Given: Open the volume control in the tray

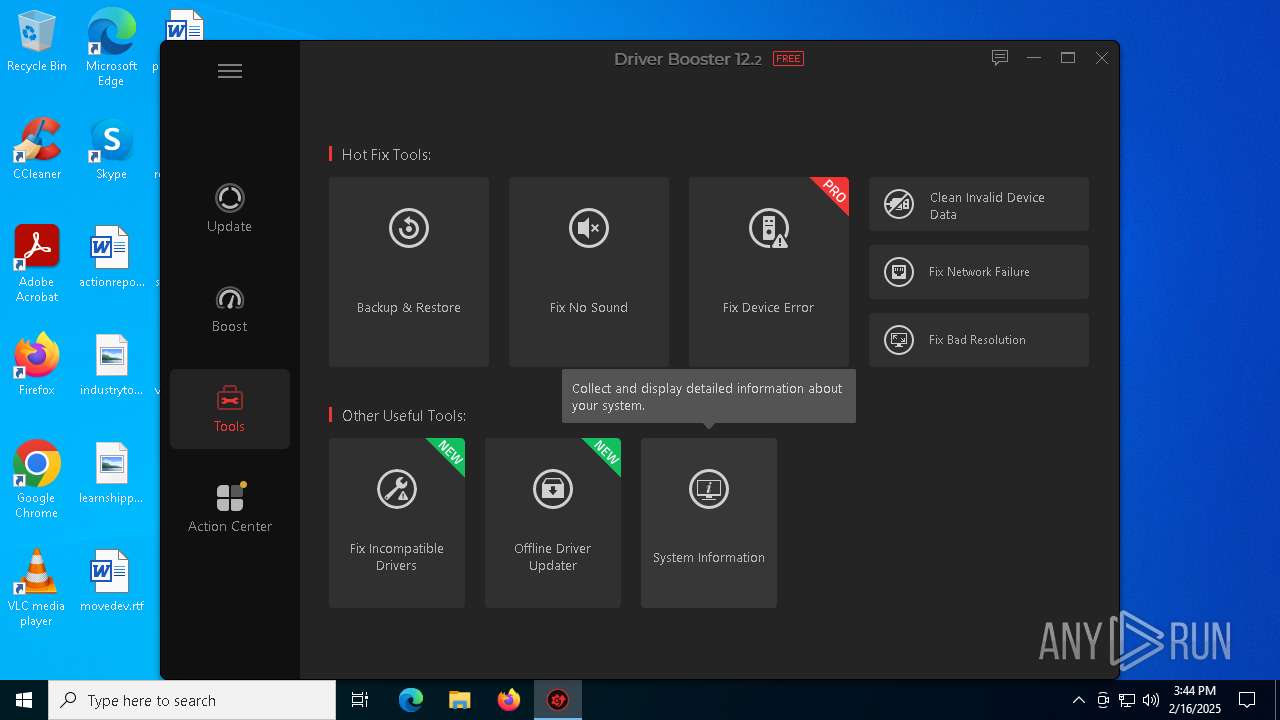Looking at the screenshot, I should coord(1151,700).
